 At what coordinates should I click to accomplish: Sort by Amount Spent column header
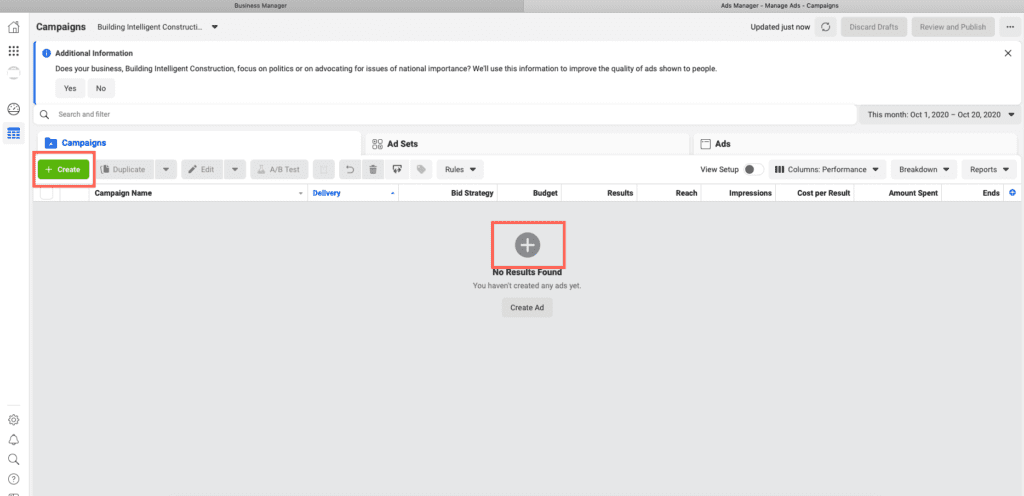[x=898, y=193]
